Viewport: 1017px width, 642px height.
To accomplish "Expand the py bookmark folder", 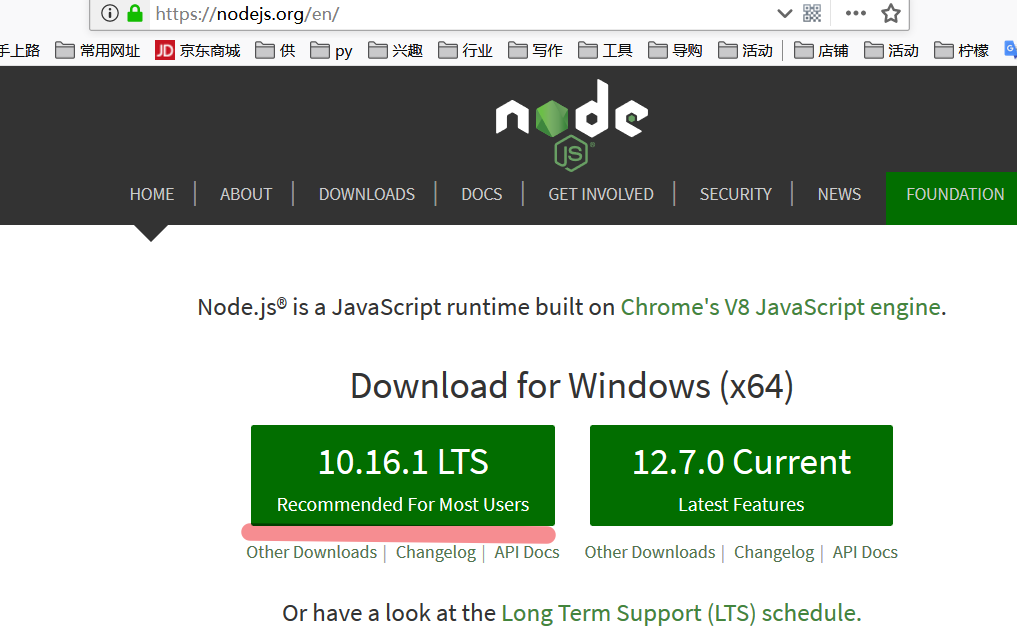I will pos(332,50).
